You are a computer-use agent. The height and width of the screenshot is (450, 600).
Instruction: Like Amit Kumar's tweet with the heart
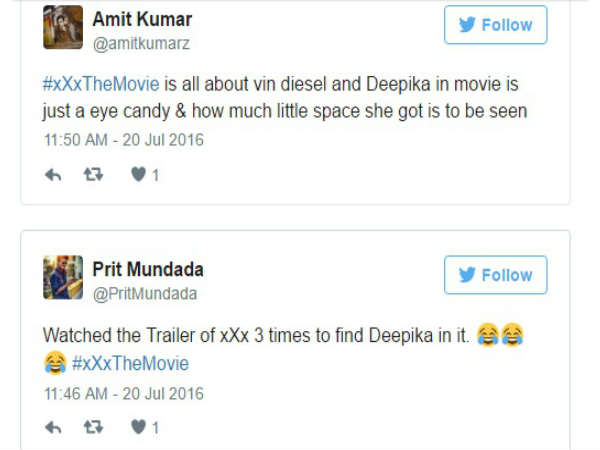pos(139,175)
